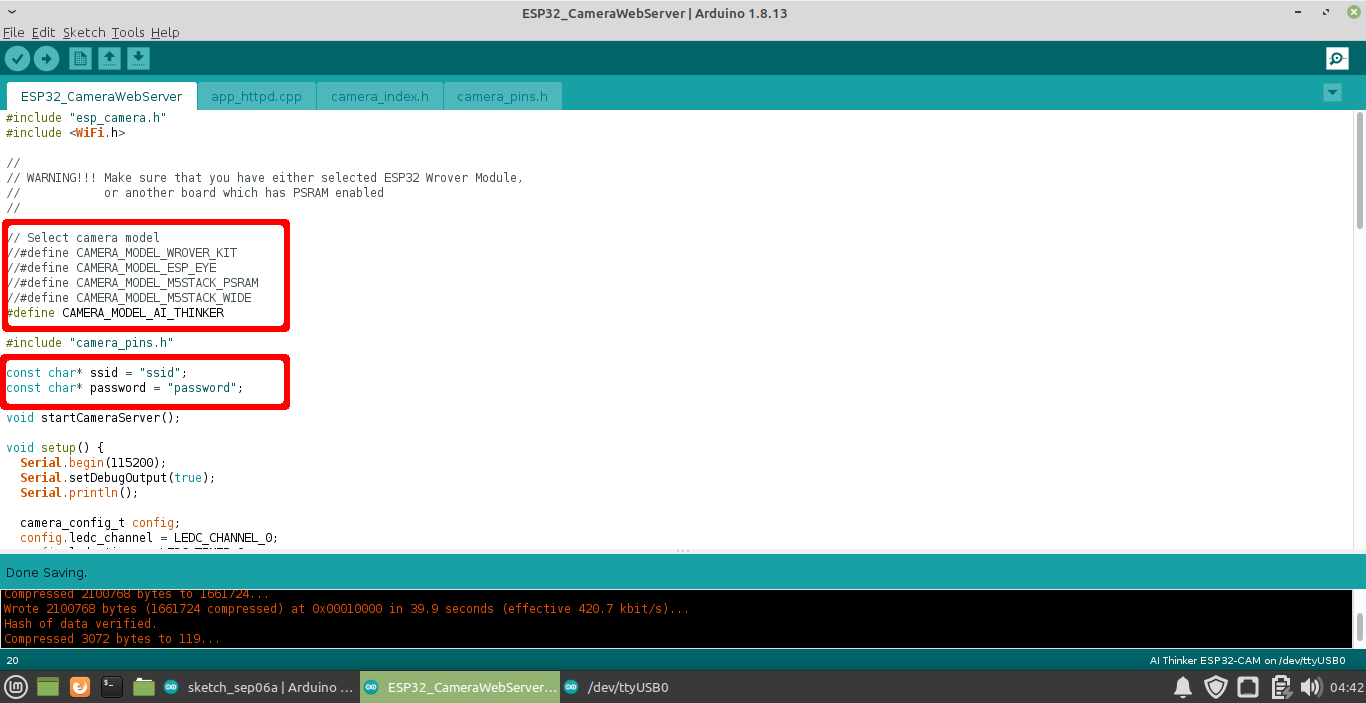The height and width of the screenshot is (703, 1366).
Task: Select ESP32_CameraWebServer taskbar window button
Action: [459, 687]
